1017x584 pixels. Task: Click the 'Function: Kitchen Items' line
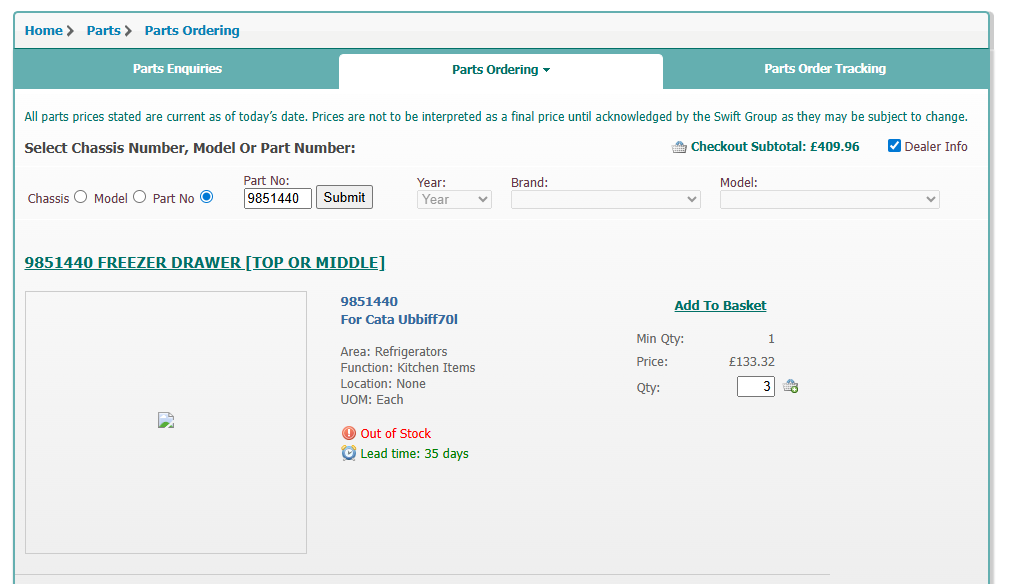click(408, 368)
